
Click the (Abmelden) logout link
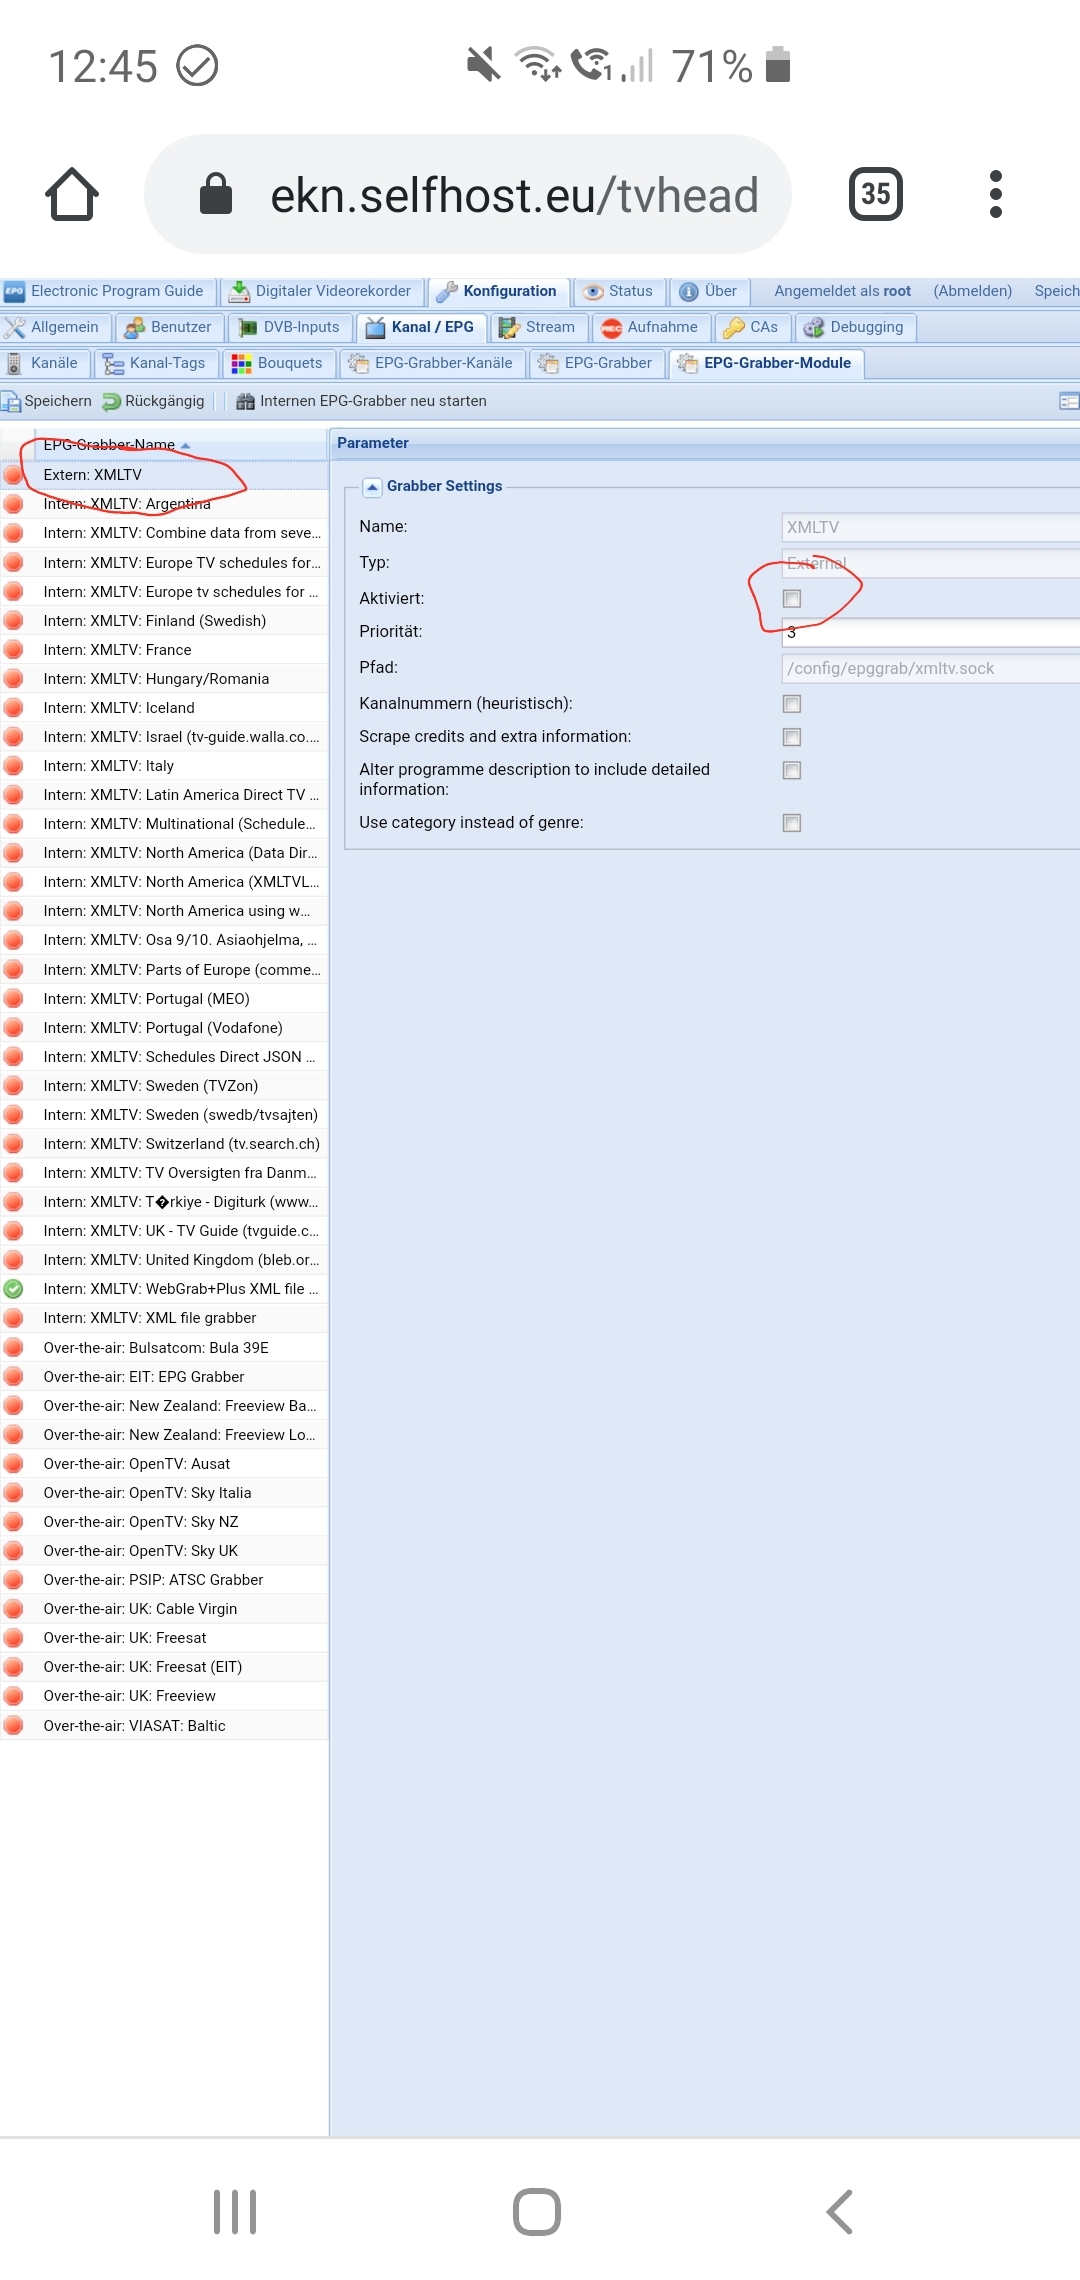coord(973,291)
